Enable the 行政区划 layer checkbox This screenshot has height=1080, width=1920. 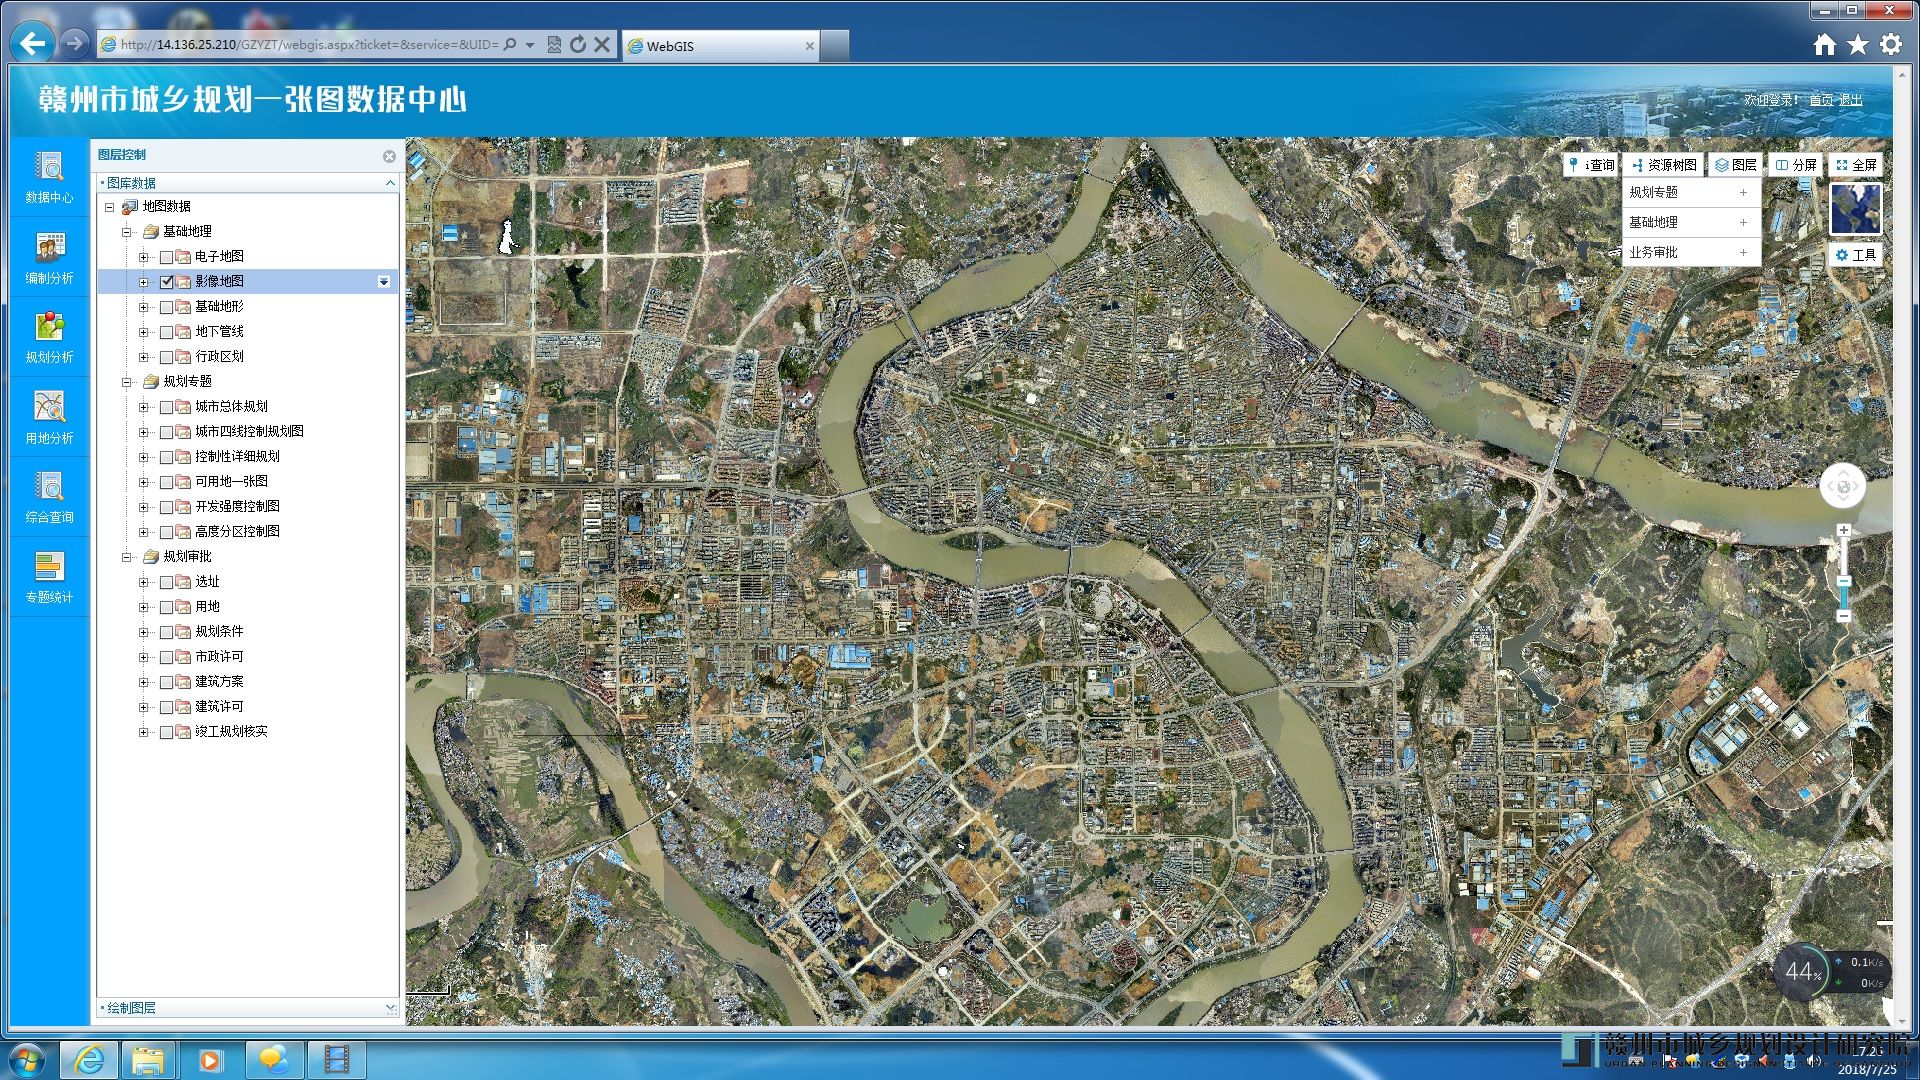coord(166,357)
